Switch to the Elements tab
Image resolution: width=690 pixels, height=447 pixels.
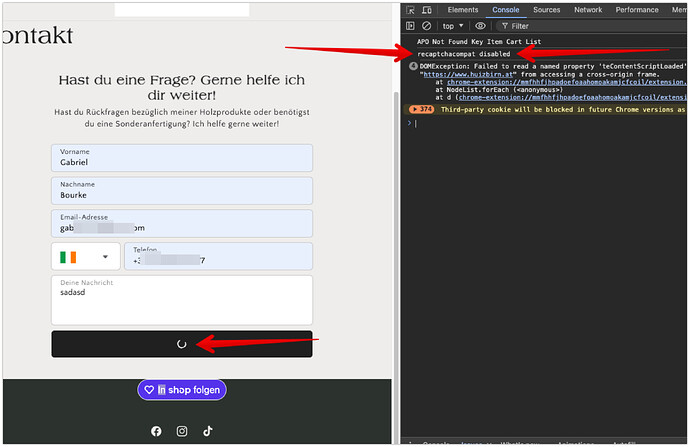[x=463, y=10]
